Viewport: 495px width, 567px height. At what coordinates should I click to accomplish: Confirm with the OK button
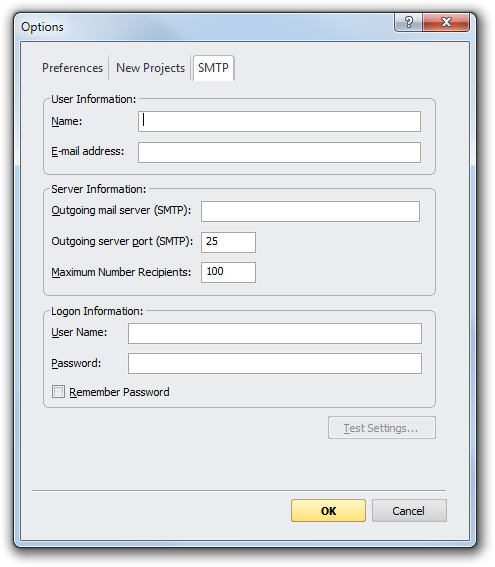[x=328, y=511]
